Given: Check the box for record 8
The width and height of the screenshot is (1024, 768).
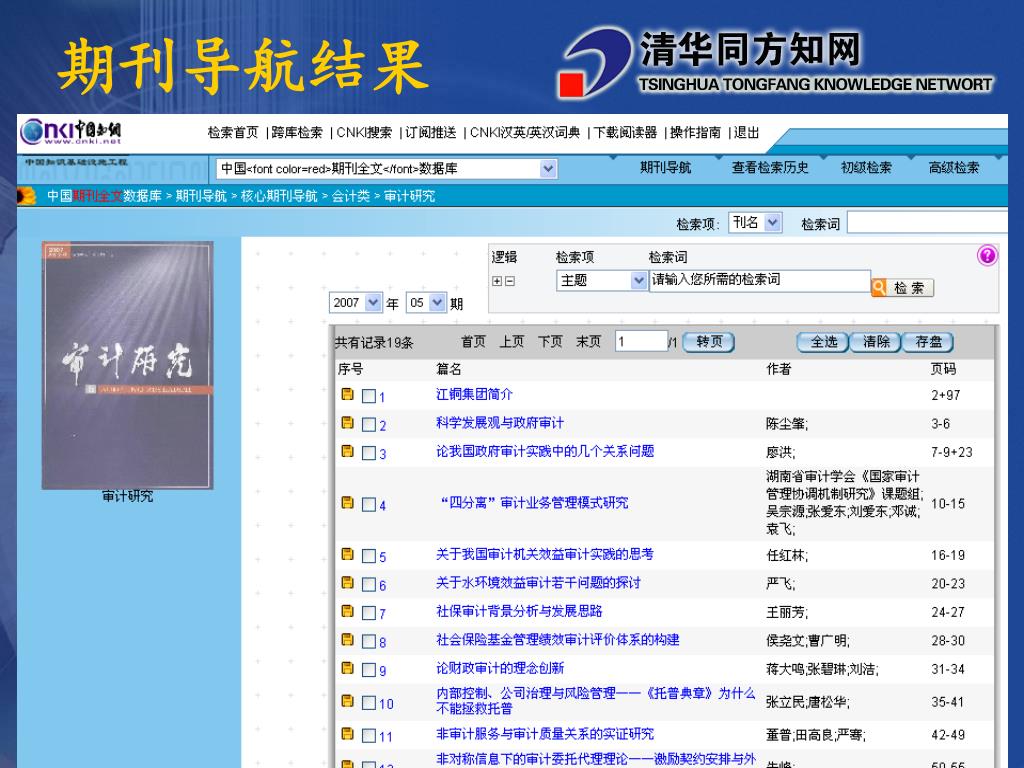Looking at the screenshot, I should click(x=369, y=641).
